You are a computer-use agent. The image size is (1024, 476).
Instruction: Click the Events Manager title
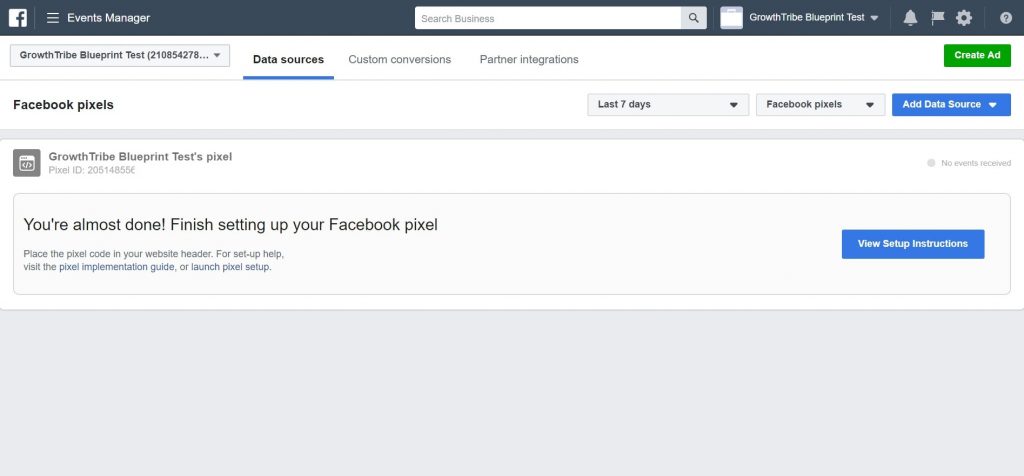pyautogui.click(x=108, y=18)
